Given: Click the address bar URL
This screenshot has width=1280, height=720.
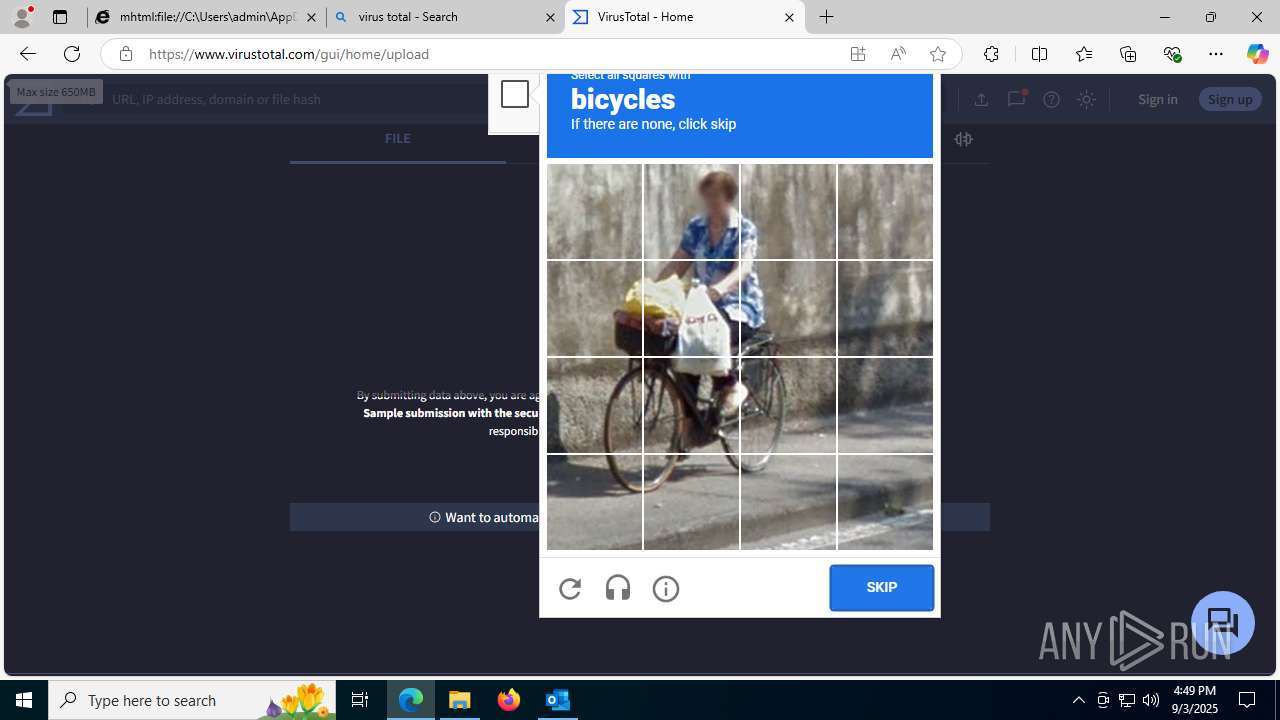Looking at the screenshot, I should [x=289, y=54].
